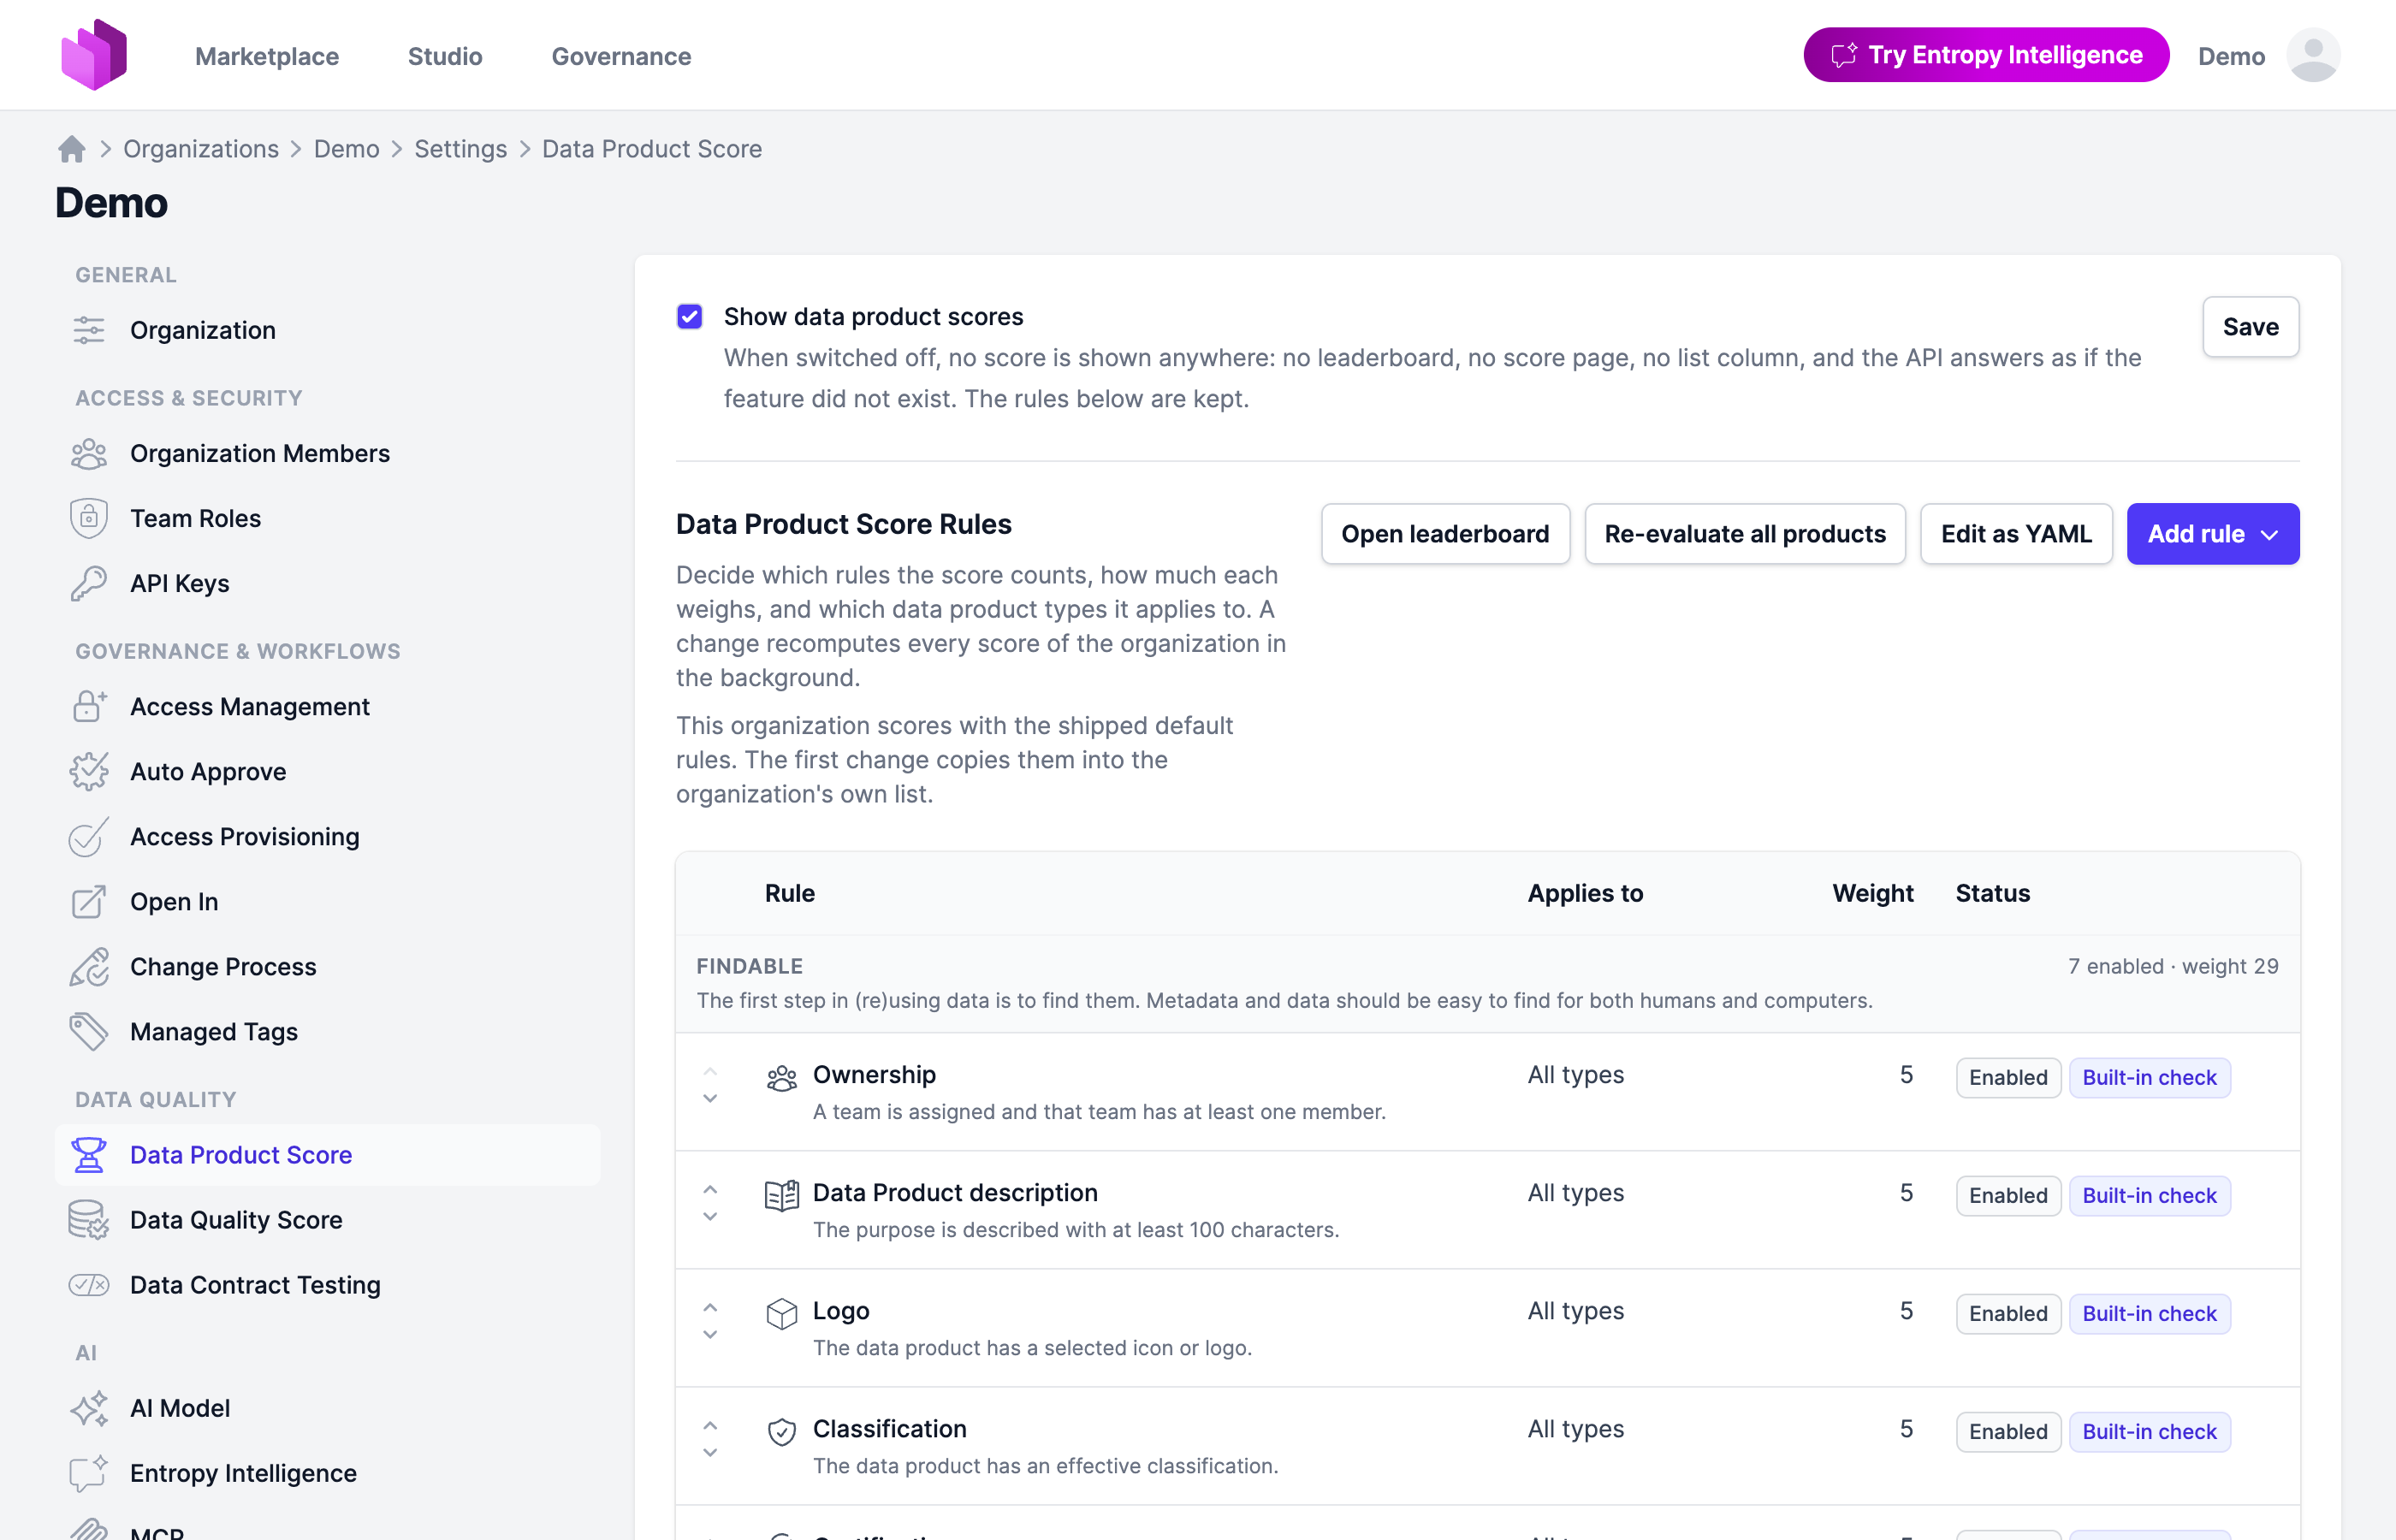The image size is (2396, 1540).
Task: Click Open leaderboard button
Action: click(1445, 534)
